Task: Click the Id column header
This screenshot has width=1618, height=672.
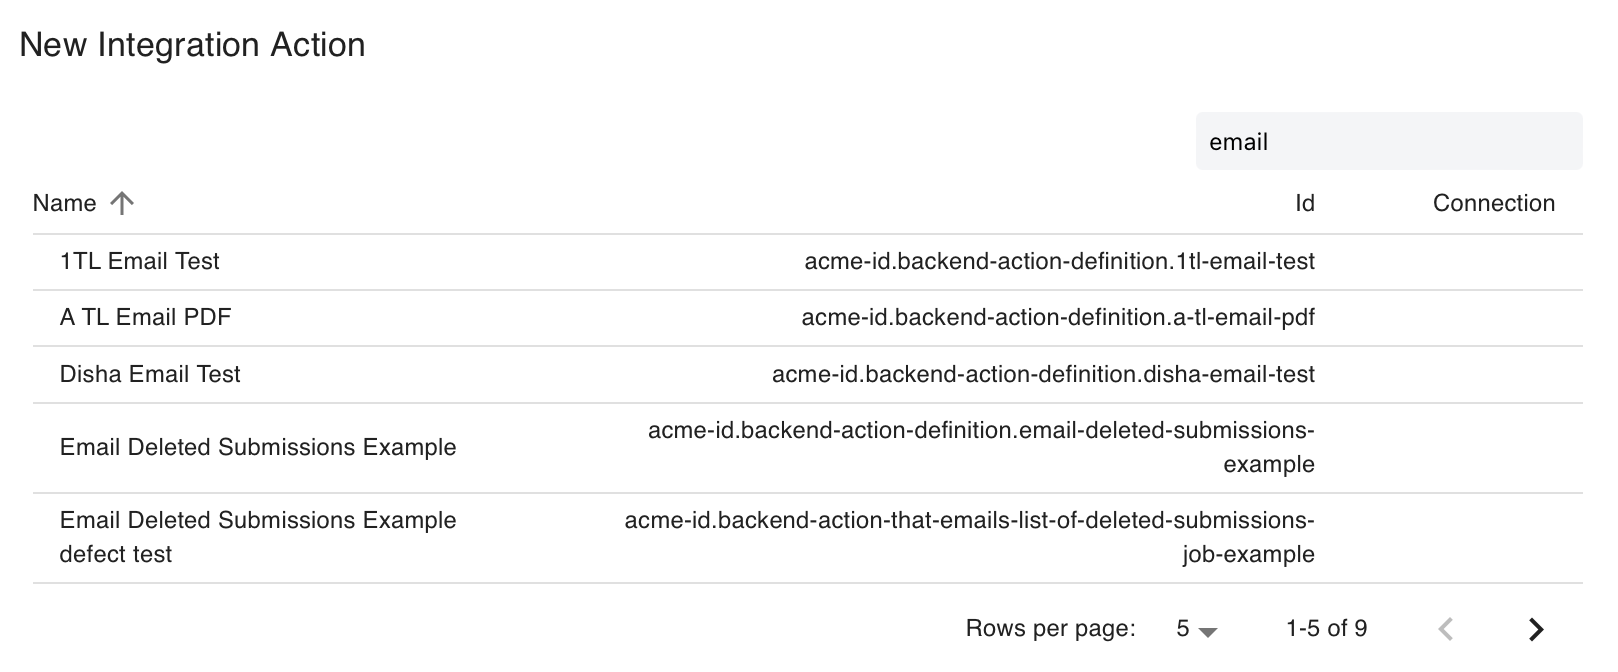Action: tap(1304, 204)
